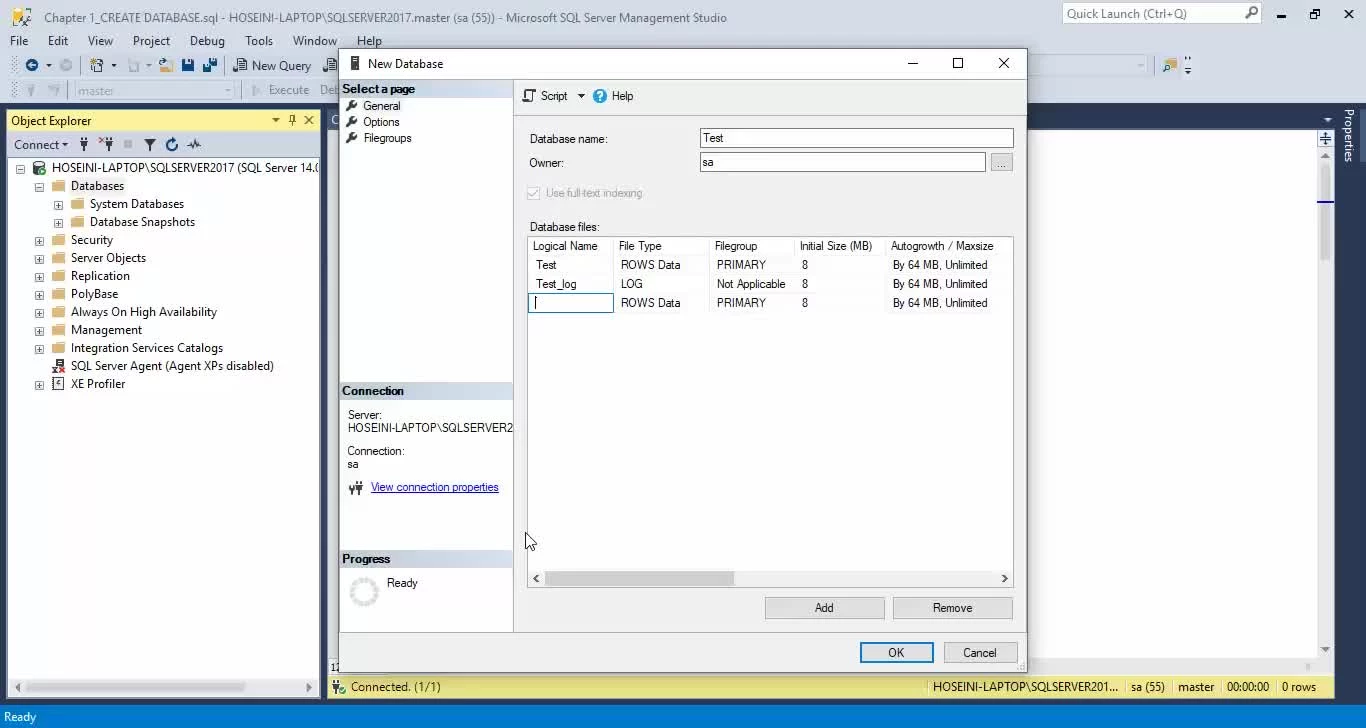Expand the Replication folder
The width and height of the screenshot is (1366, 728).
[39, 276]
